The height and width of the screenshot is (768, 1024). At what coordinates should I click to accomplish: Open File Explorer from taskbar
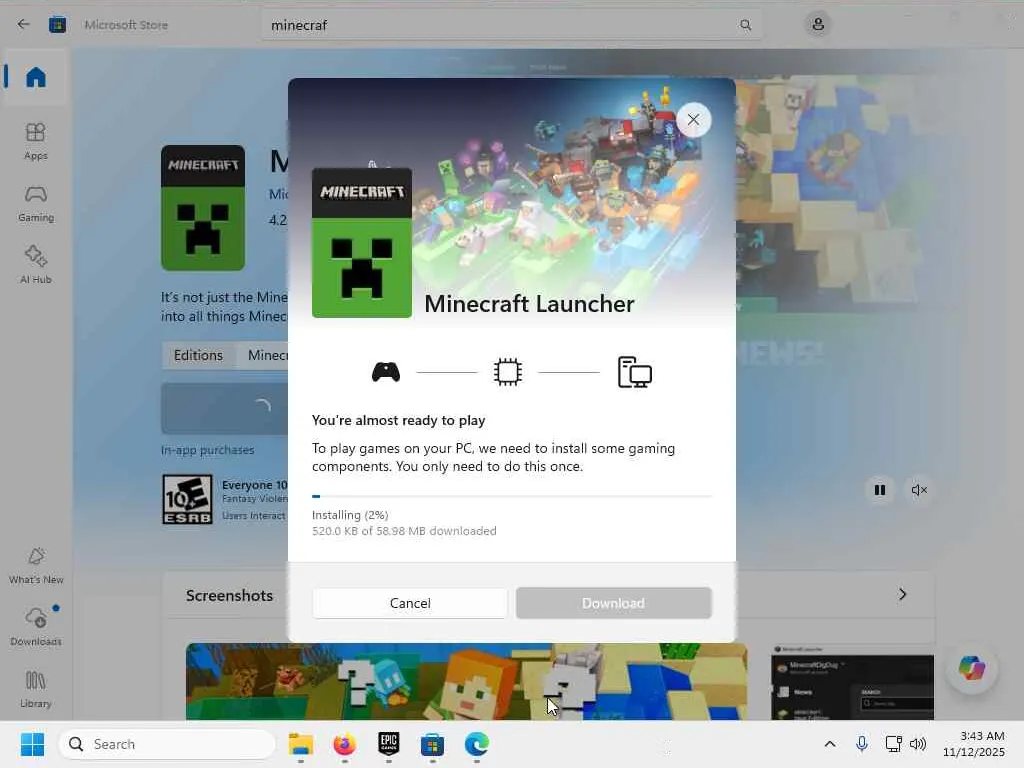(300, 744)
